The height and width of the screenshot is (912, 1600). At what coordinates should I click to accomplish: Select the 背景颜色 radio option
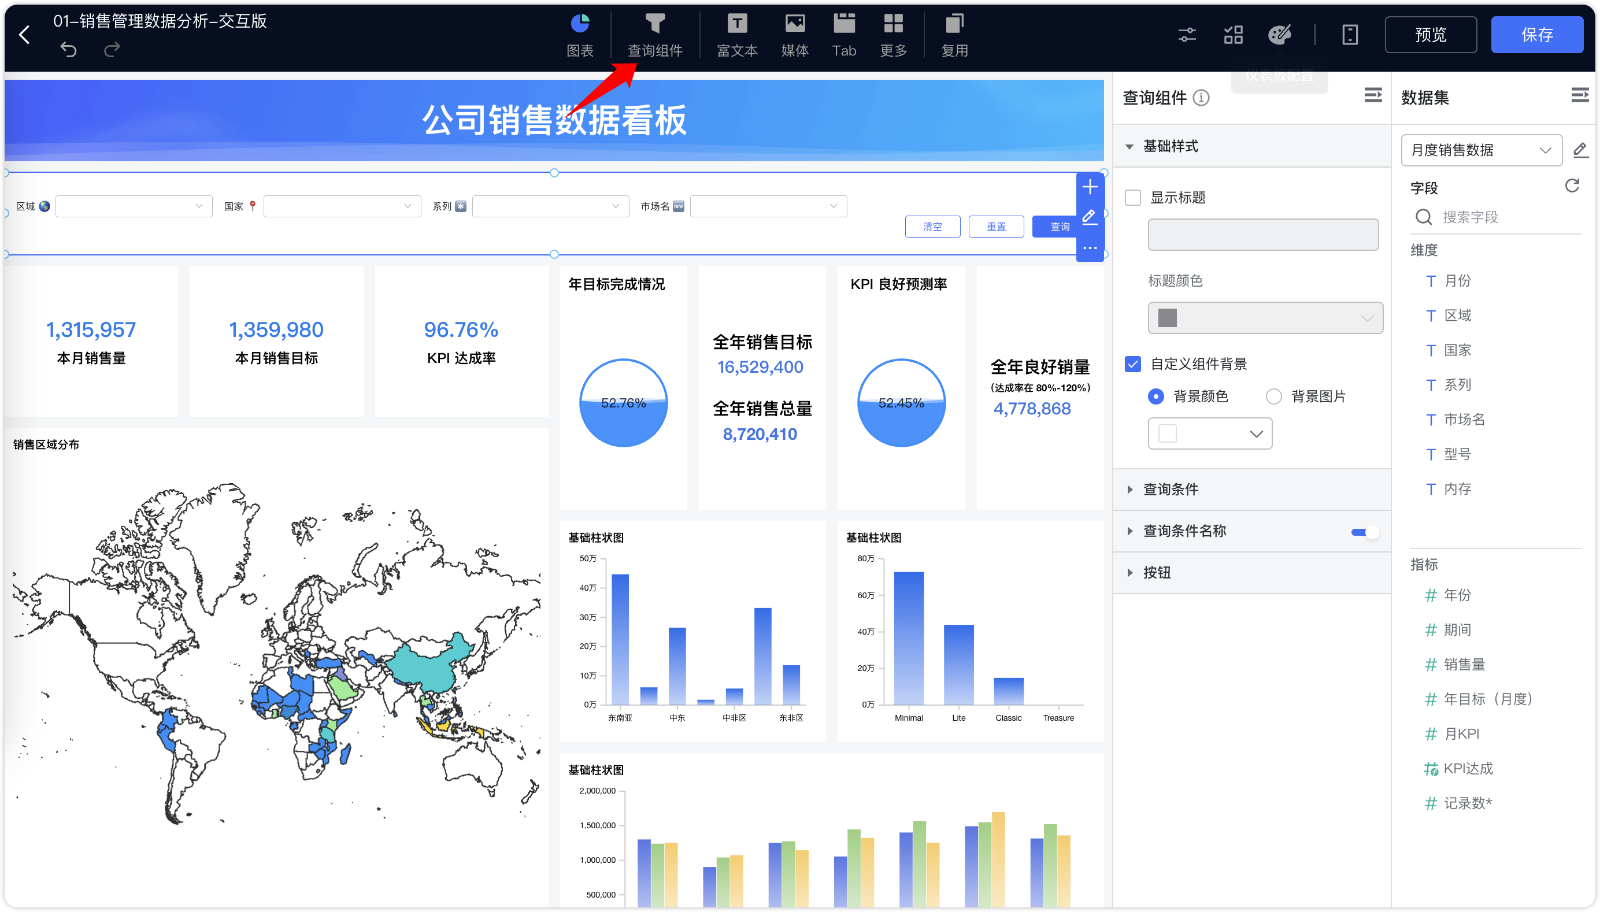1156,397
